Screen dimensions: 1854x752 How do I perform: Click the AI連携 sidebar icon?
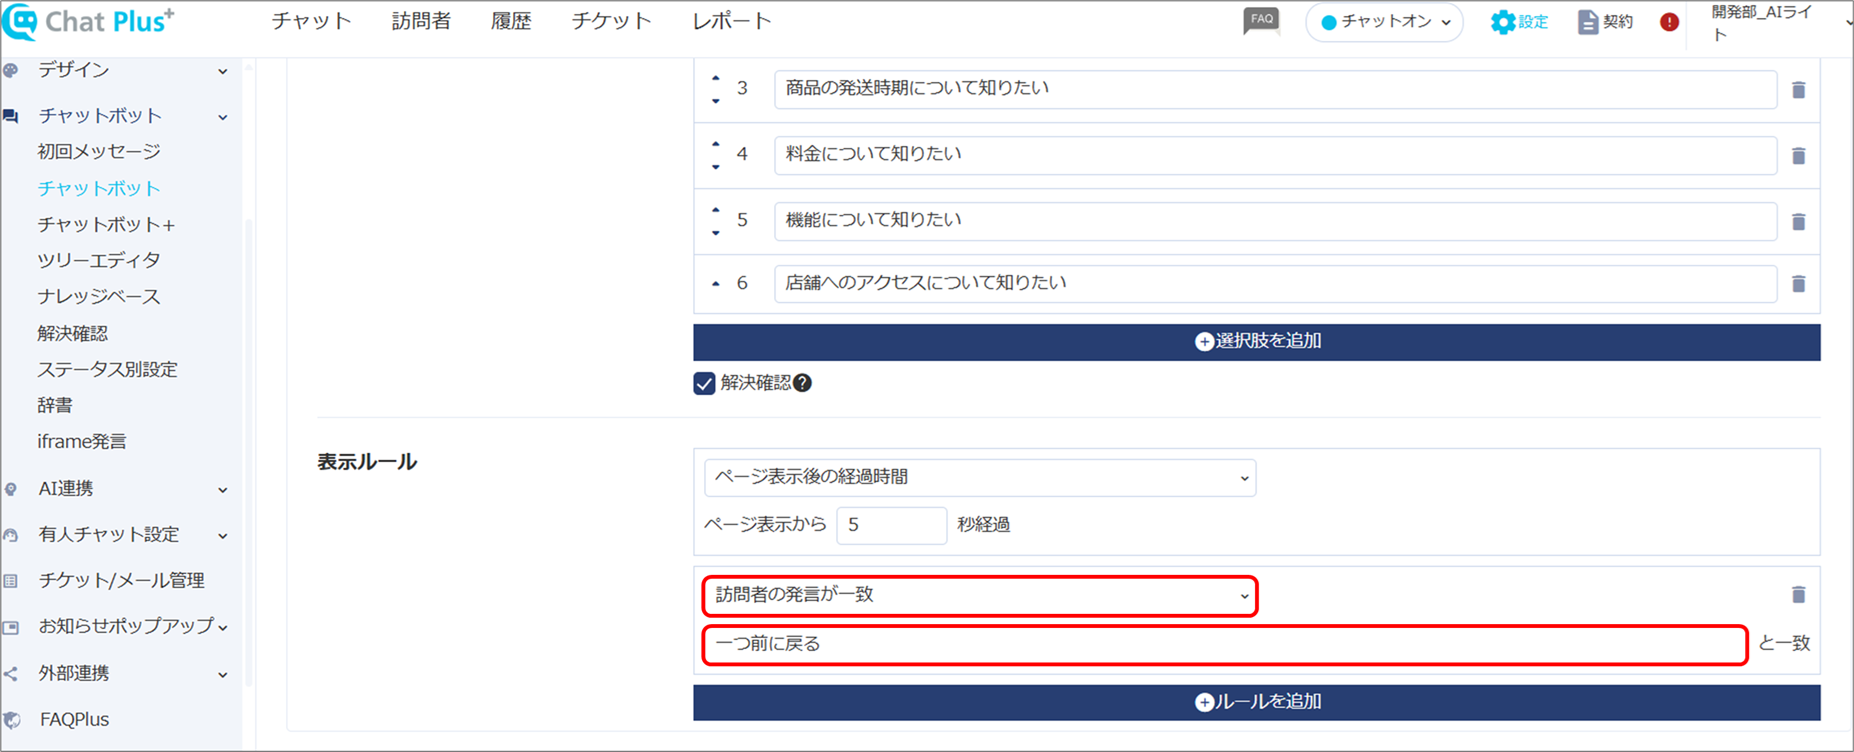click(x=11, y=489)
